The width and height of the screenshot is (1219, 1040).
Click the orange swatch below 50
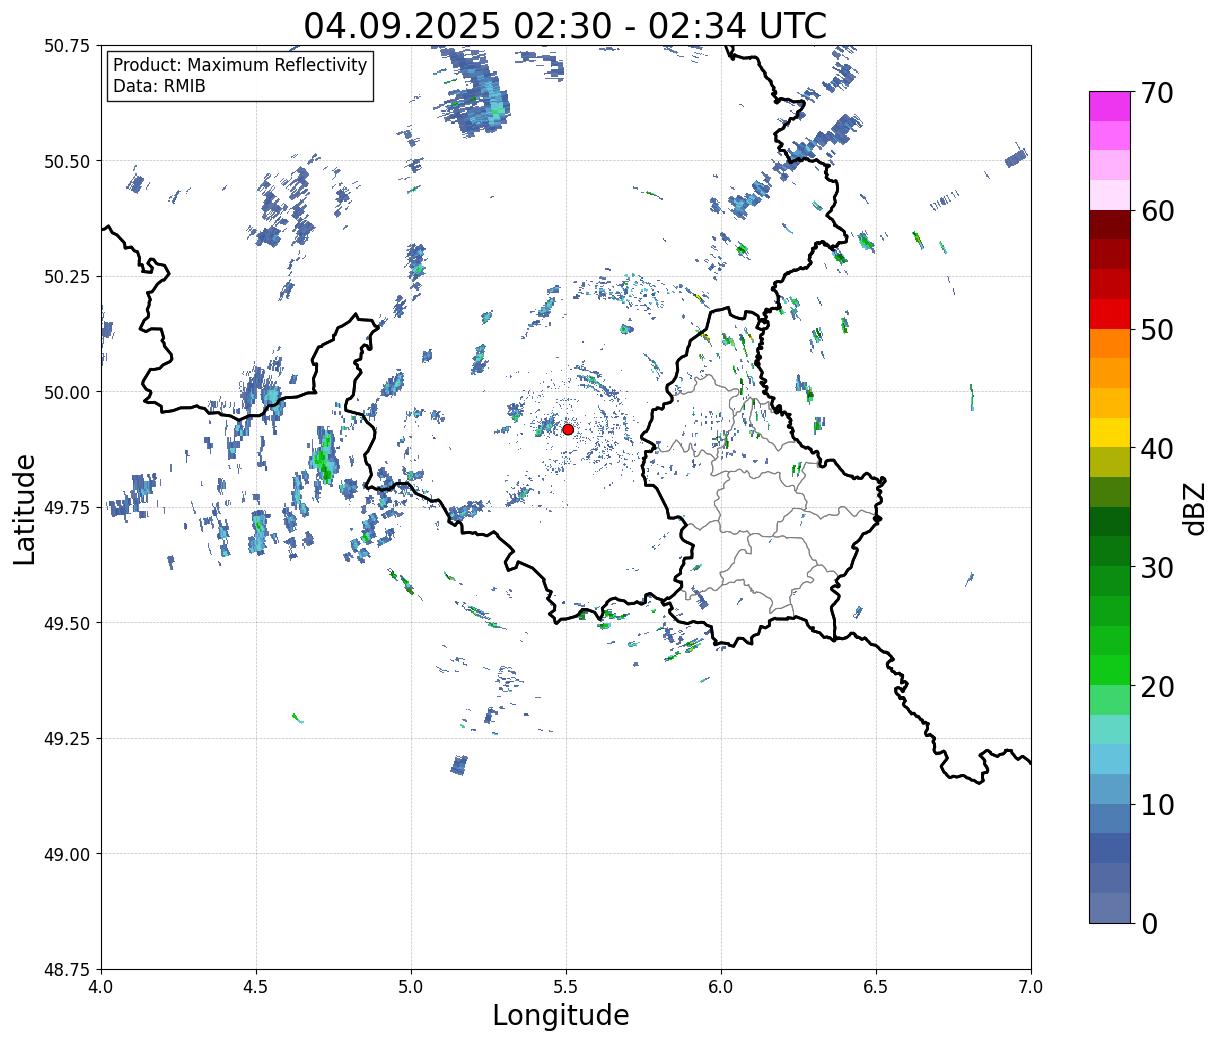[x=1110, y=343]
